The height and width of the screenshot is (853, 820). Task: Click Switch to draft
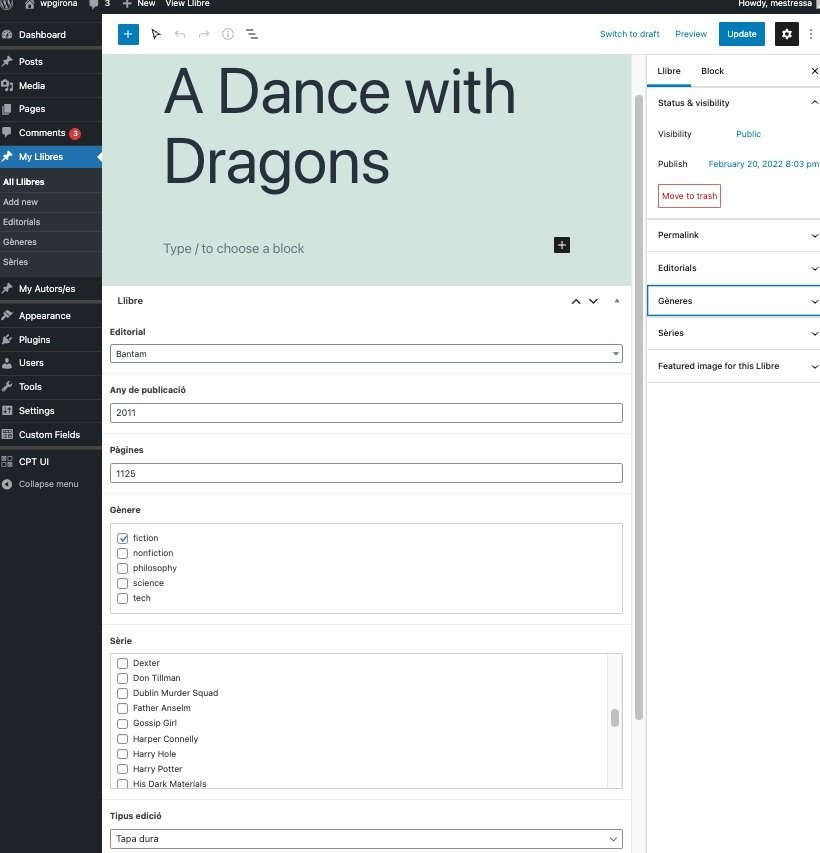pos(630,34)
